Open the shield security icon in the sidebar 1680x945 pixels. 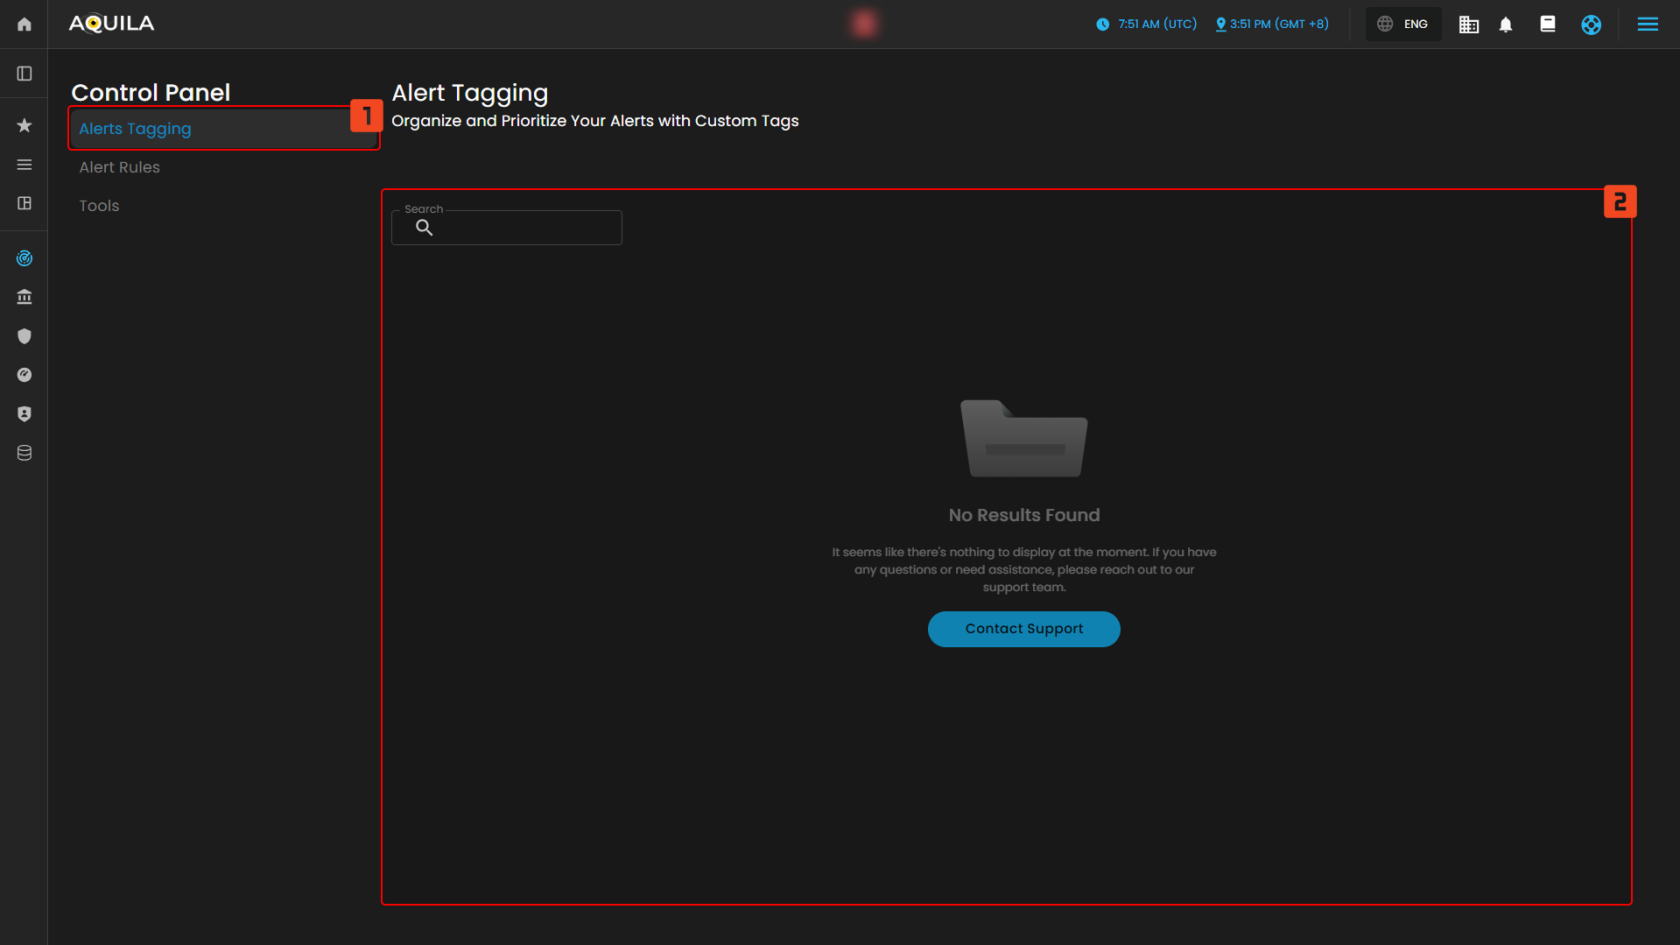click(x=23, y=336)
